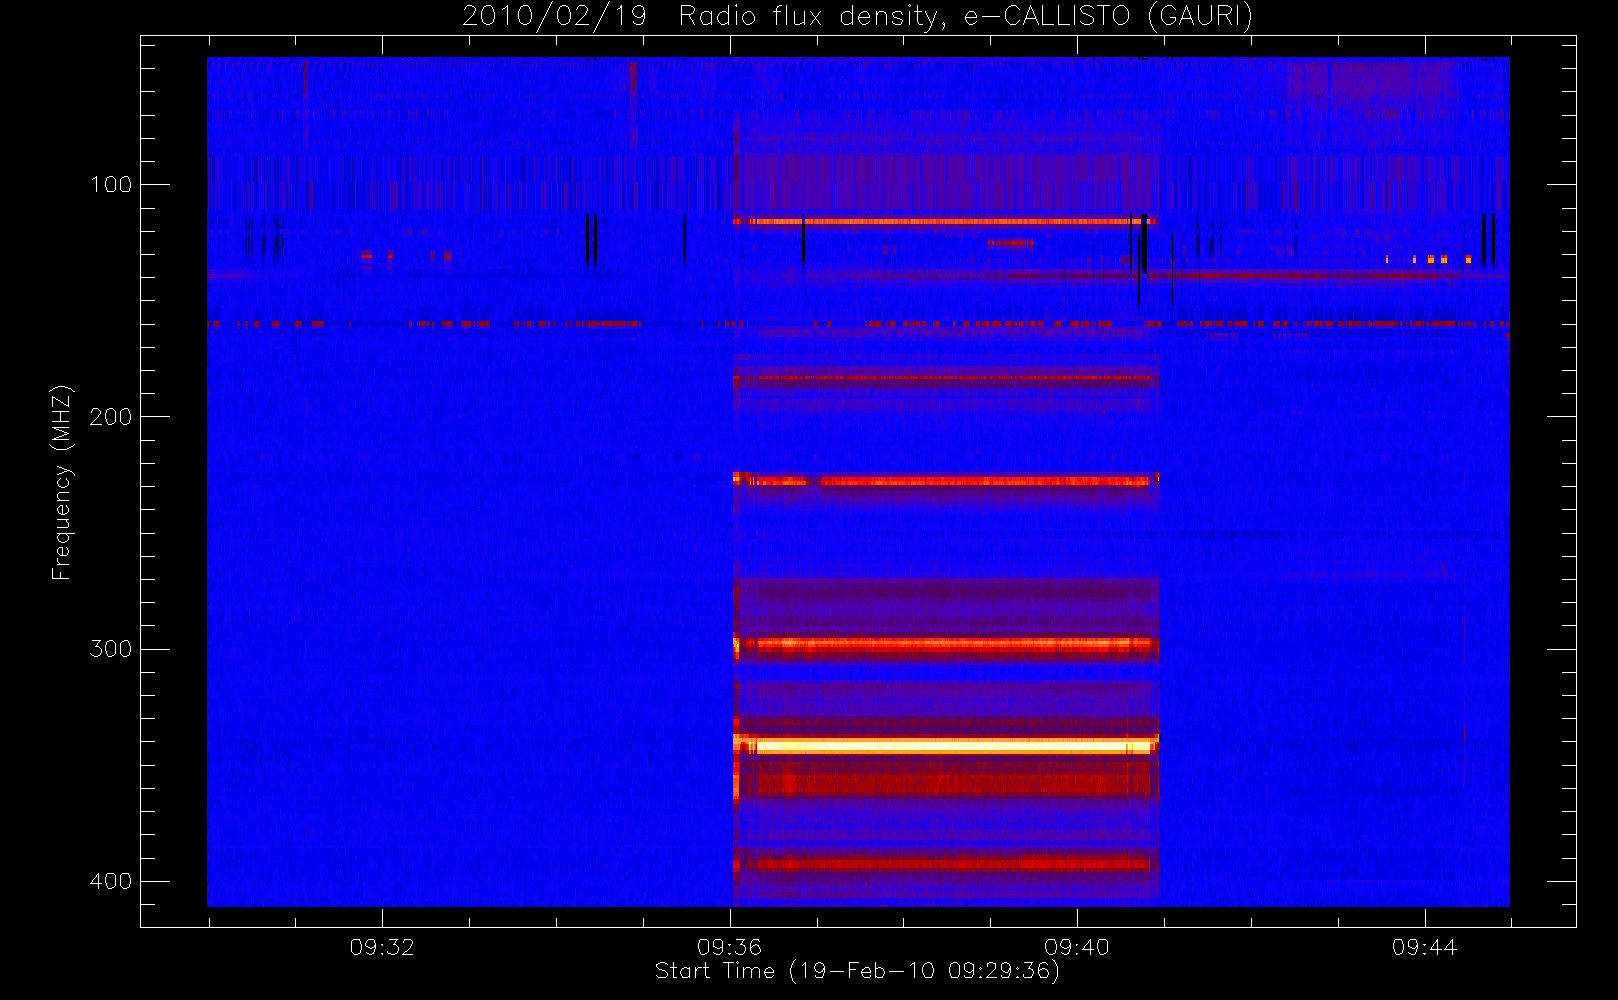Click the 09:36 time tick label
Image resolution: width=1618 pixels, height=1000 pixels.
click(x=729, y=947)
